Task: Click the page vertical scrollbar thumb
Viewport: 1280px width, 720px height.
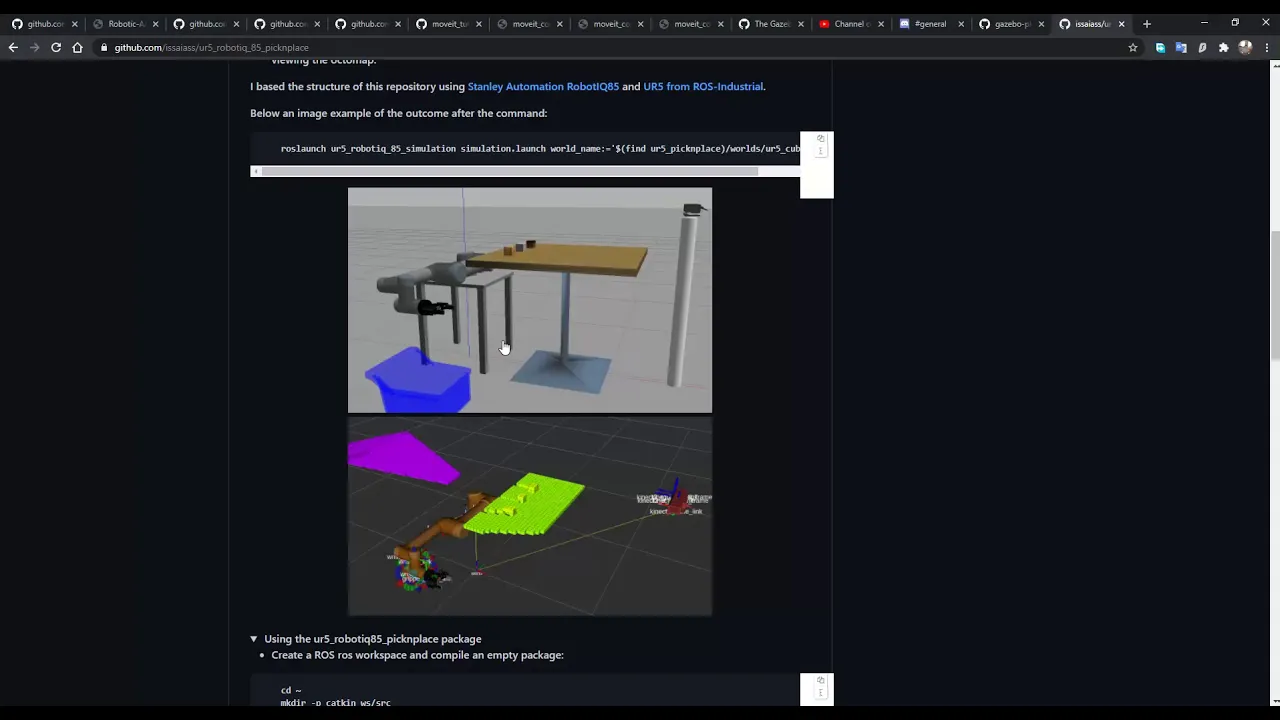Action: tap(1274, 297)
